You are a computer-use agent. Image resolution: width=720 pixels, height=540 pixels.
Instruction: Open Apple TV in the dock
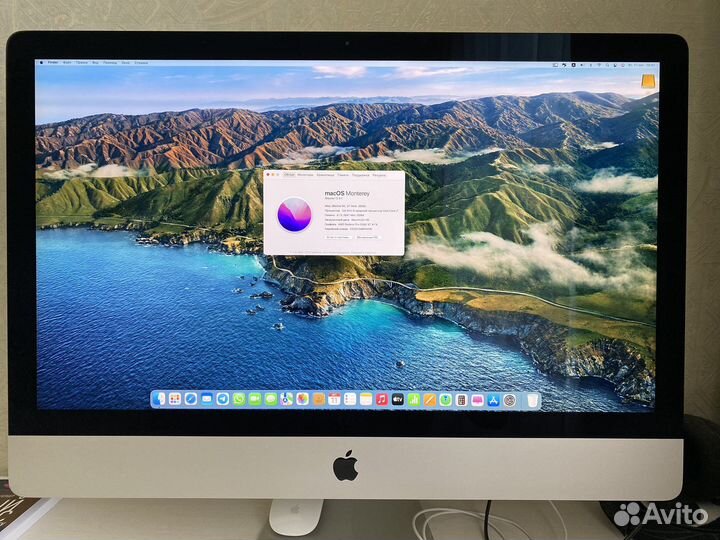point(398,399)
